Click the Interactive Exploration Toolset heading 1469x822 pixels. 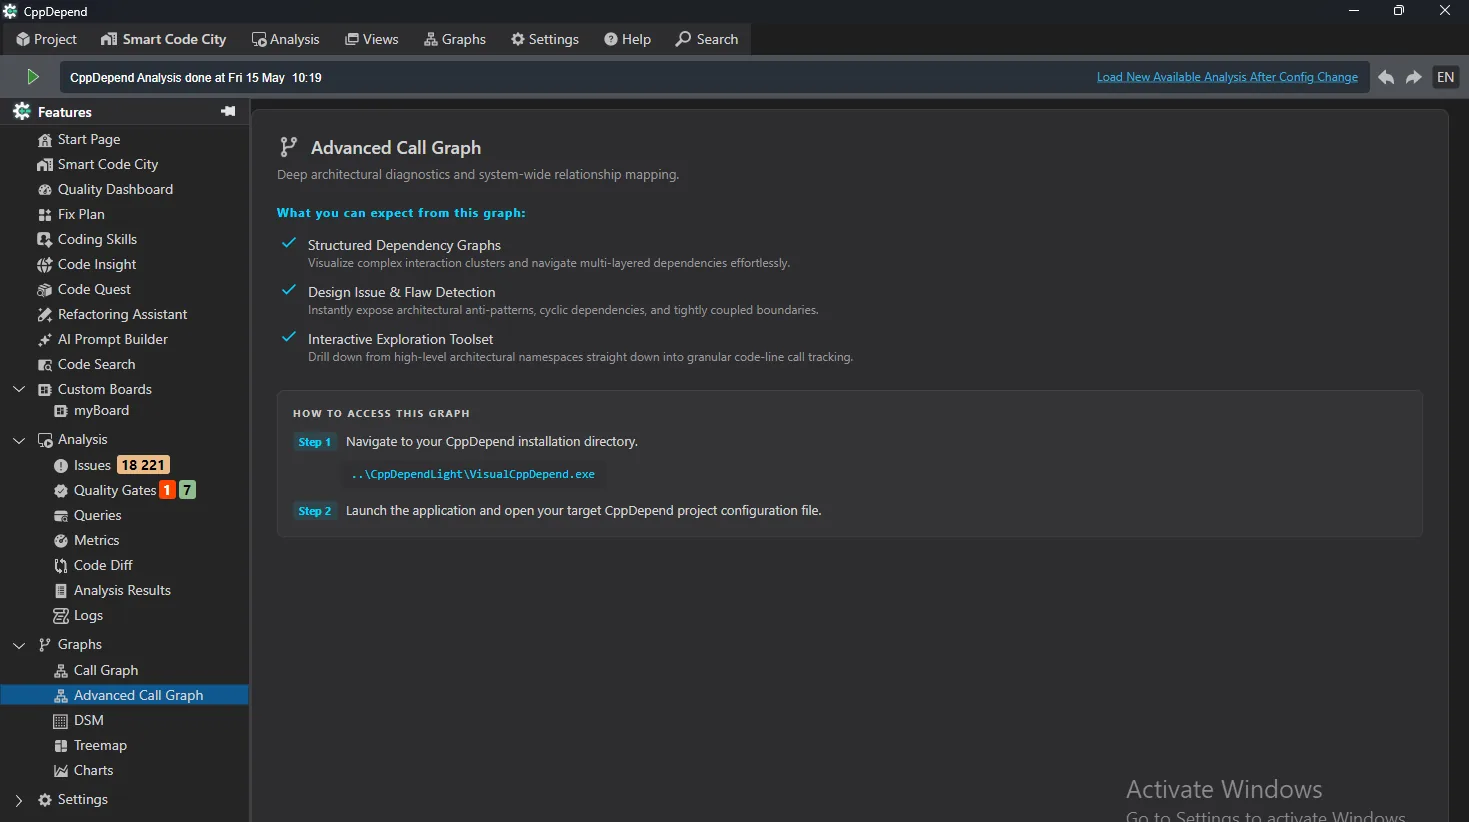(x=400, y=339)
